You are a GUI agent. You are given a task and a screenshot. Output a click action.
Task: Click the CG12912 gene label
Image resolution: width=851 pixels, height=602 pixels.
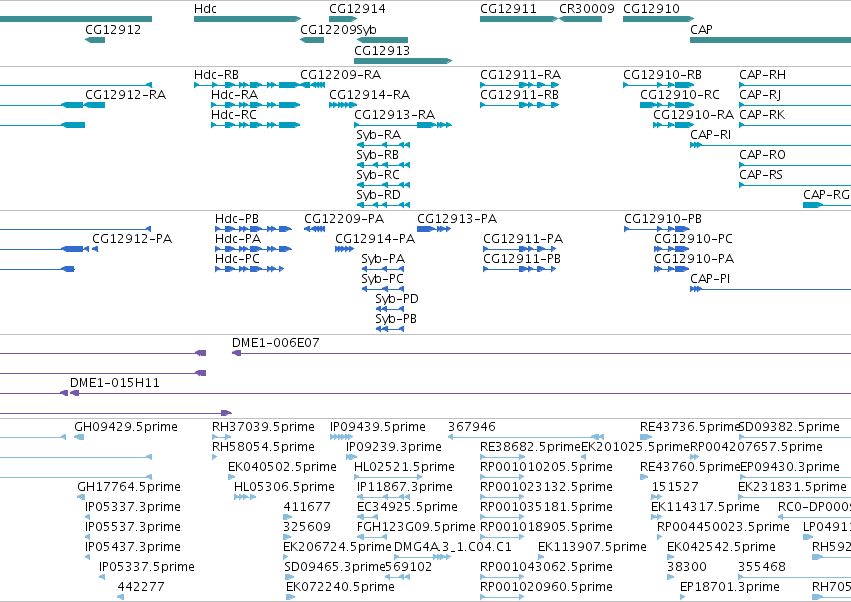113,29
